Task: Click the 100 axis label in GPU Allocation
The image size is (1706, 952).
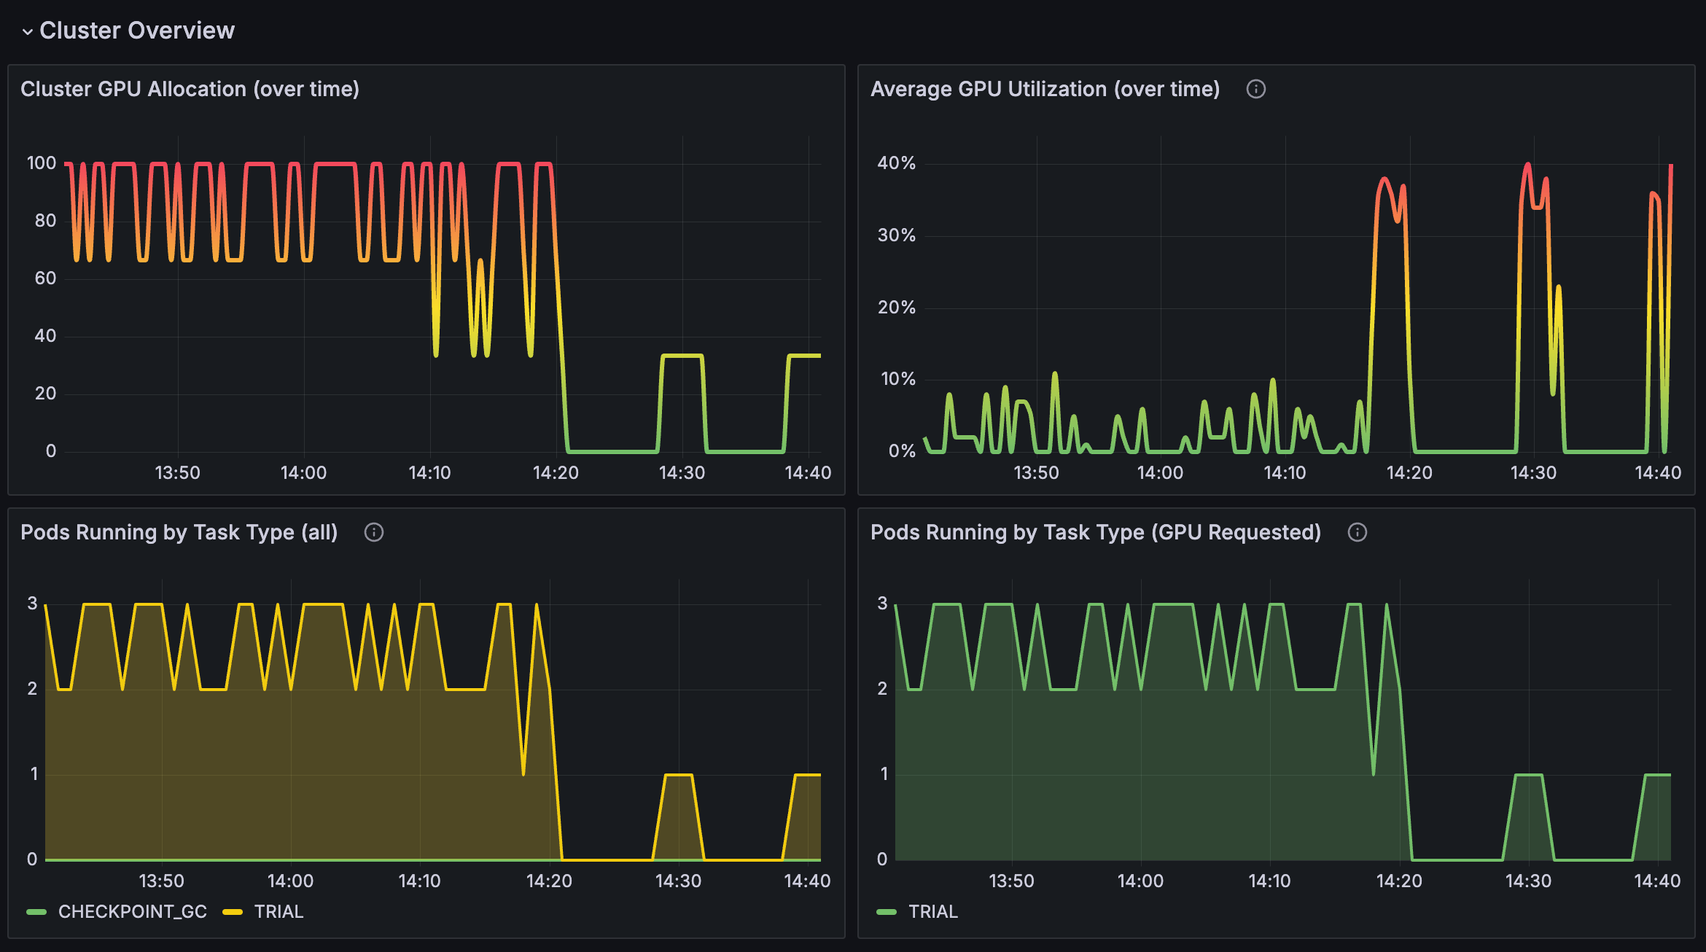Action: (x=41, y=163)
